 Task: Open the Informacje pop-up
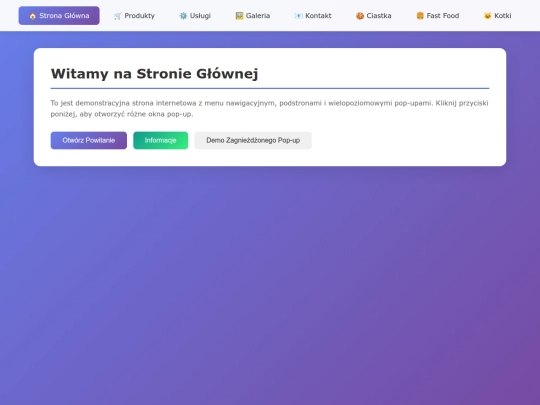click(x=160, y=140)
